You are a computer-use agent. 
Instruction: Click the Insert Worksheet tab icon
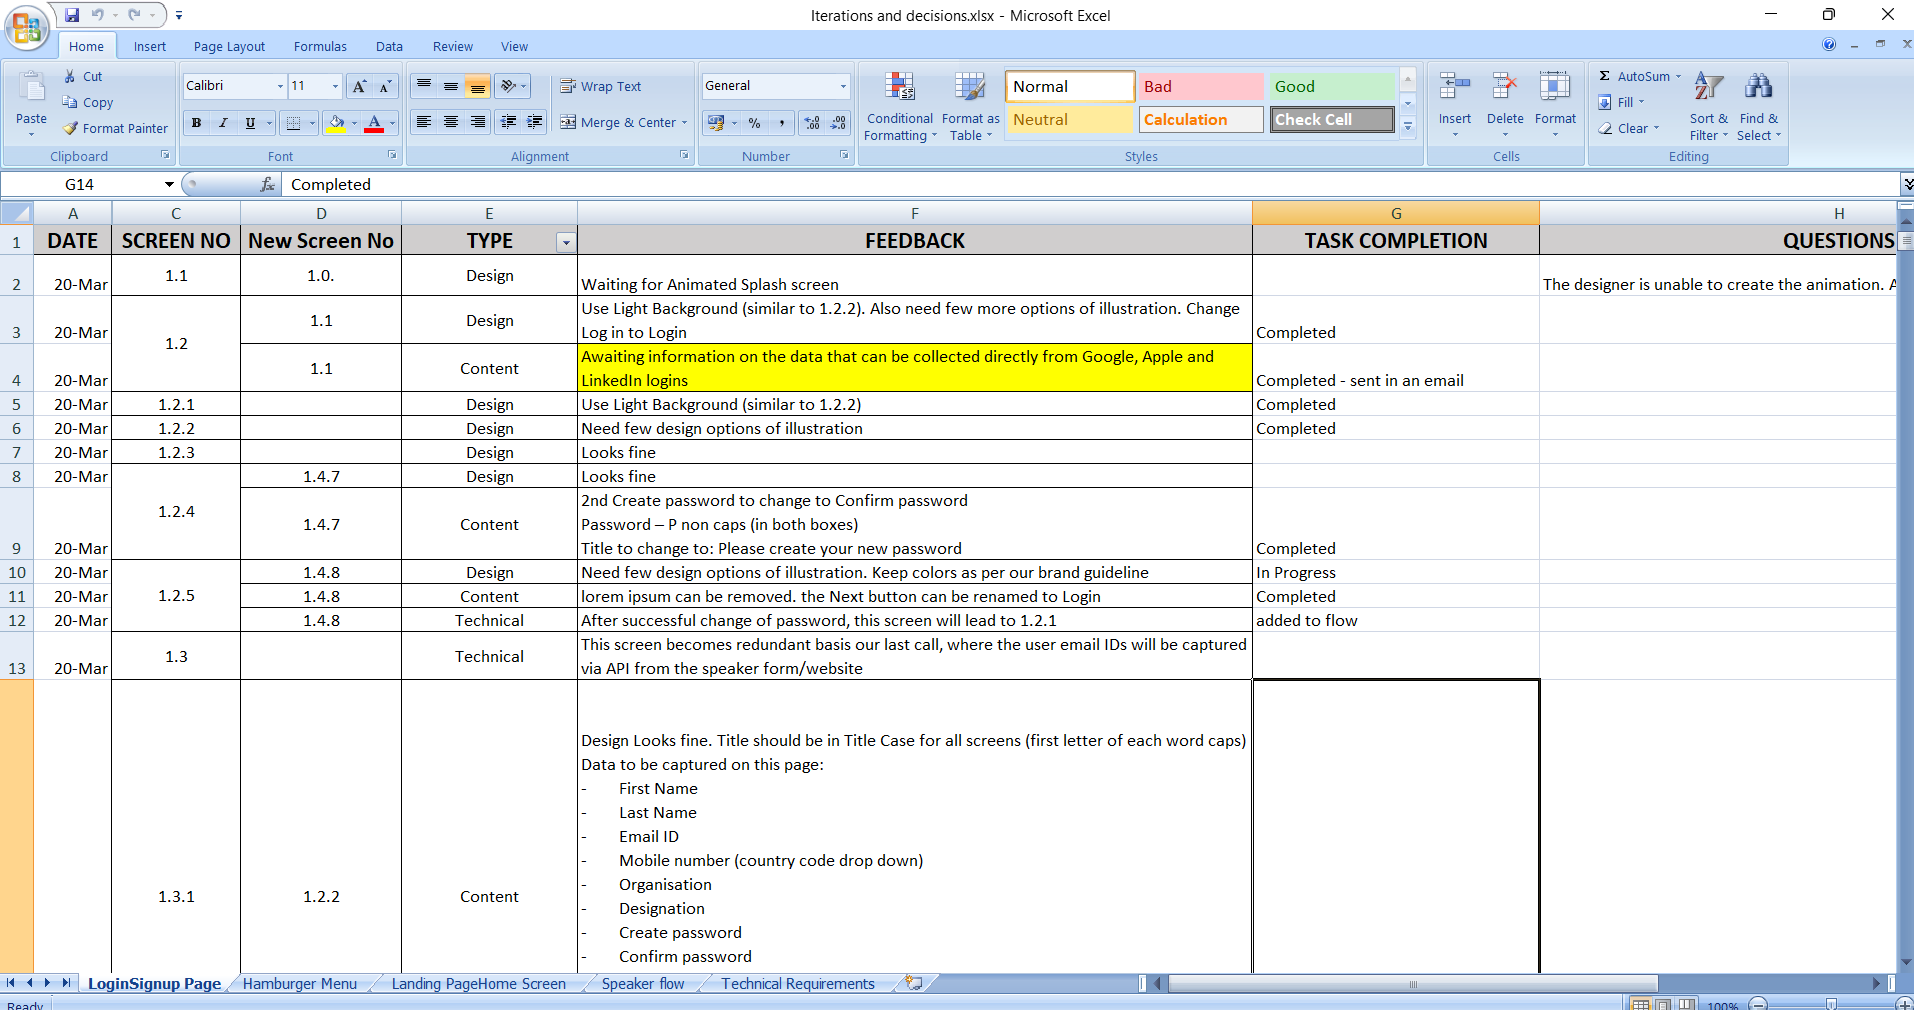[x=913, y=983]
